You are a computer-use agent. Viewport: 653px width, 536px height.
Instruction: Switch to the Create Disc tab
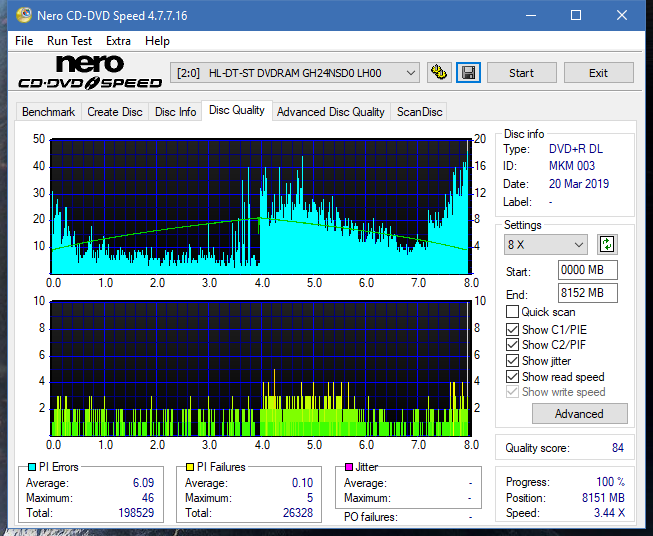pyautogui.click(x=115, y=112)
